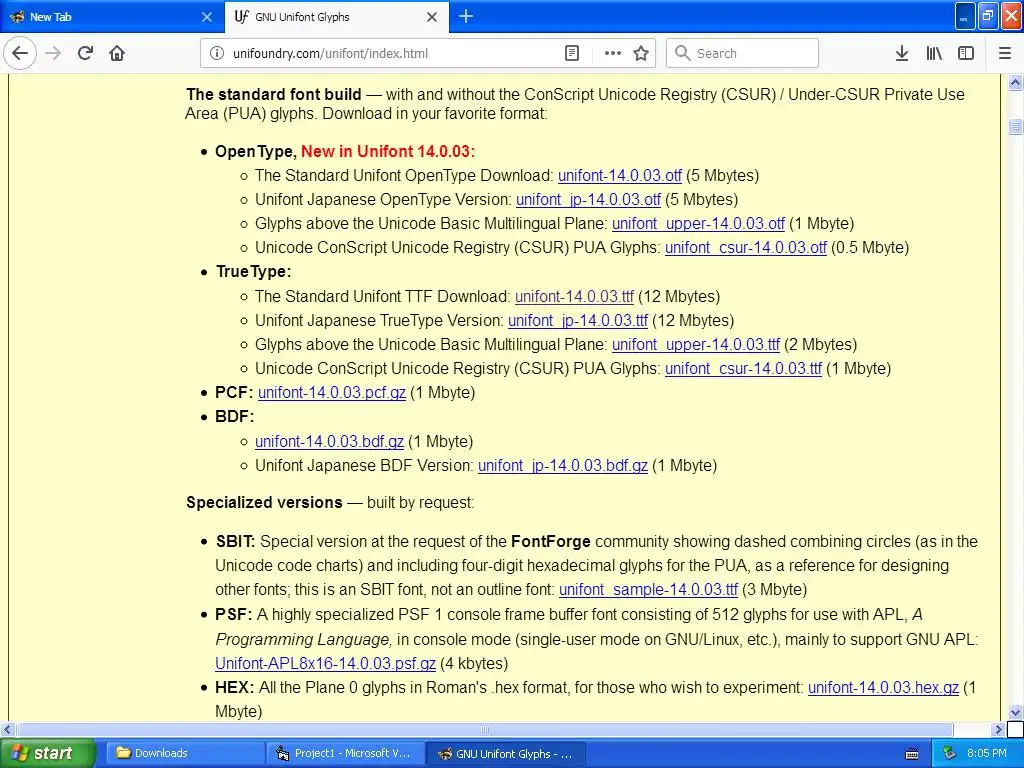Click the horizontal scrollbar thumb

point(484,729)
